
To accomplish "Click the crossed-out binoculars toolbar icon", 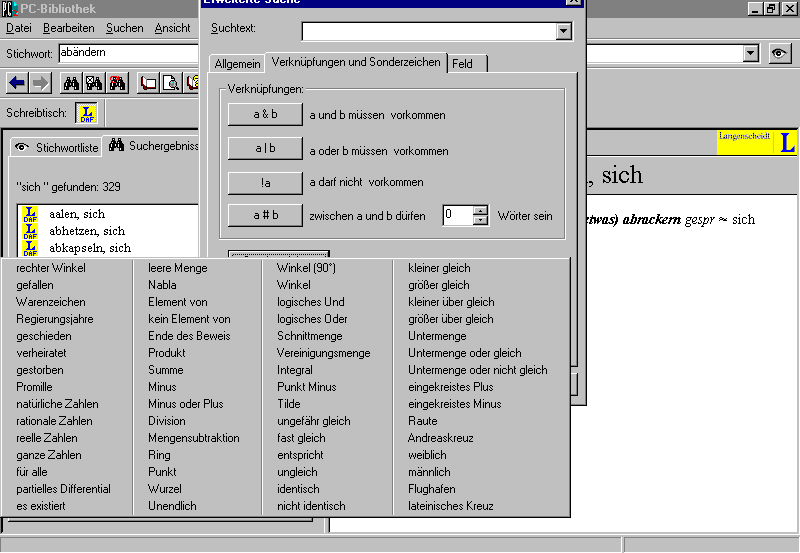I will (x=94, y=83).
